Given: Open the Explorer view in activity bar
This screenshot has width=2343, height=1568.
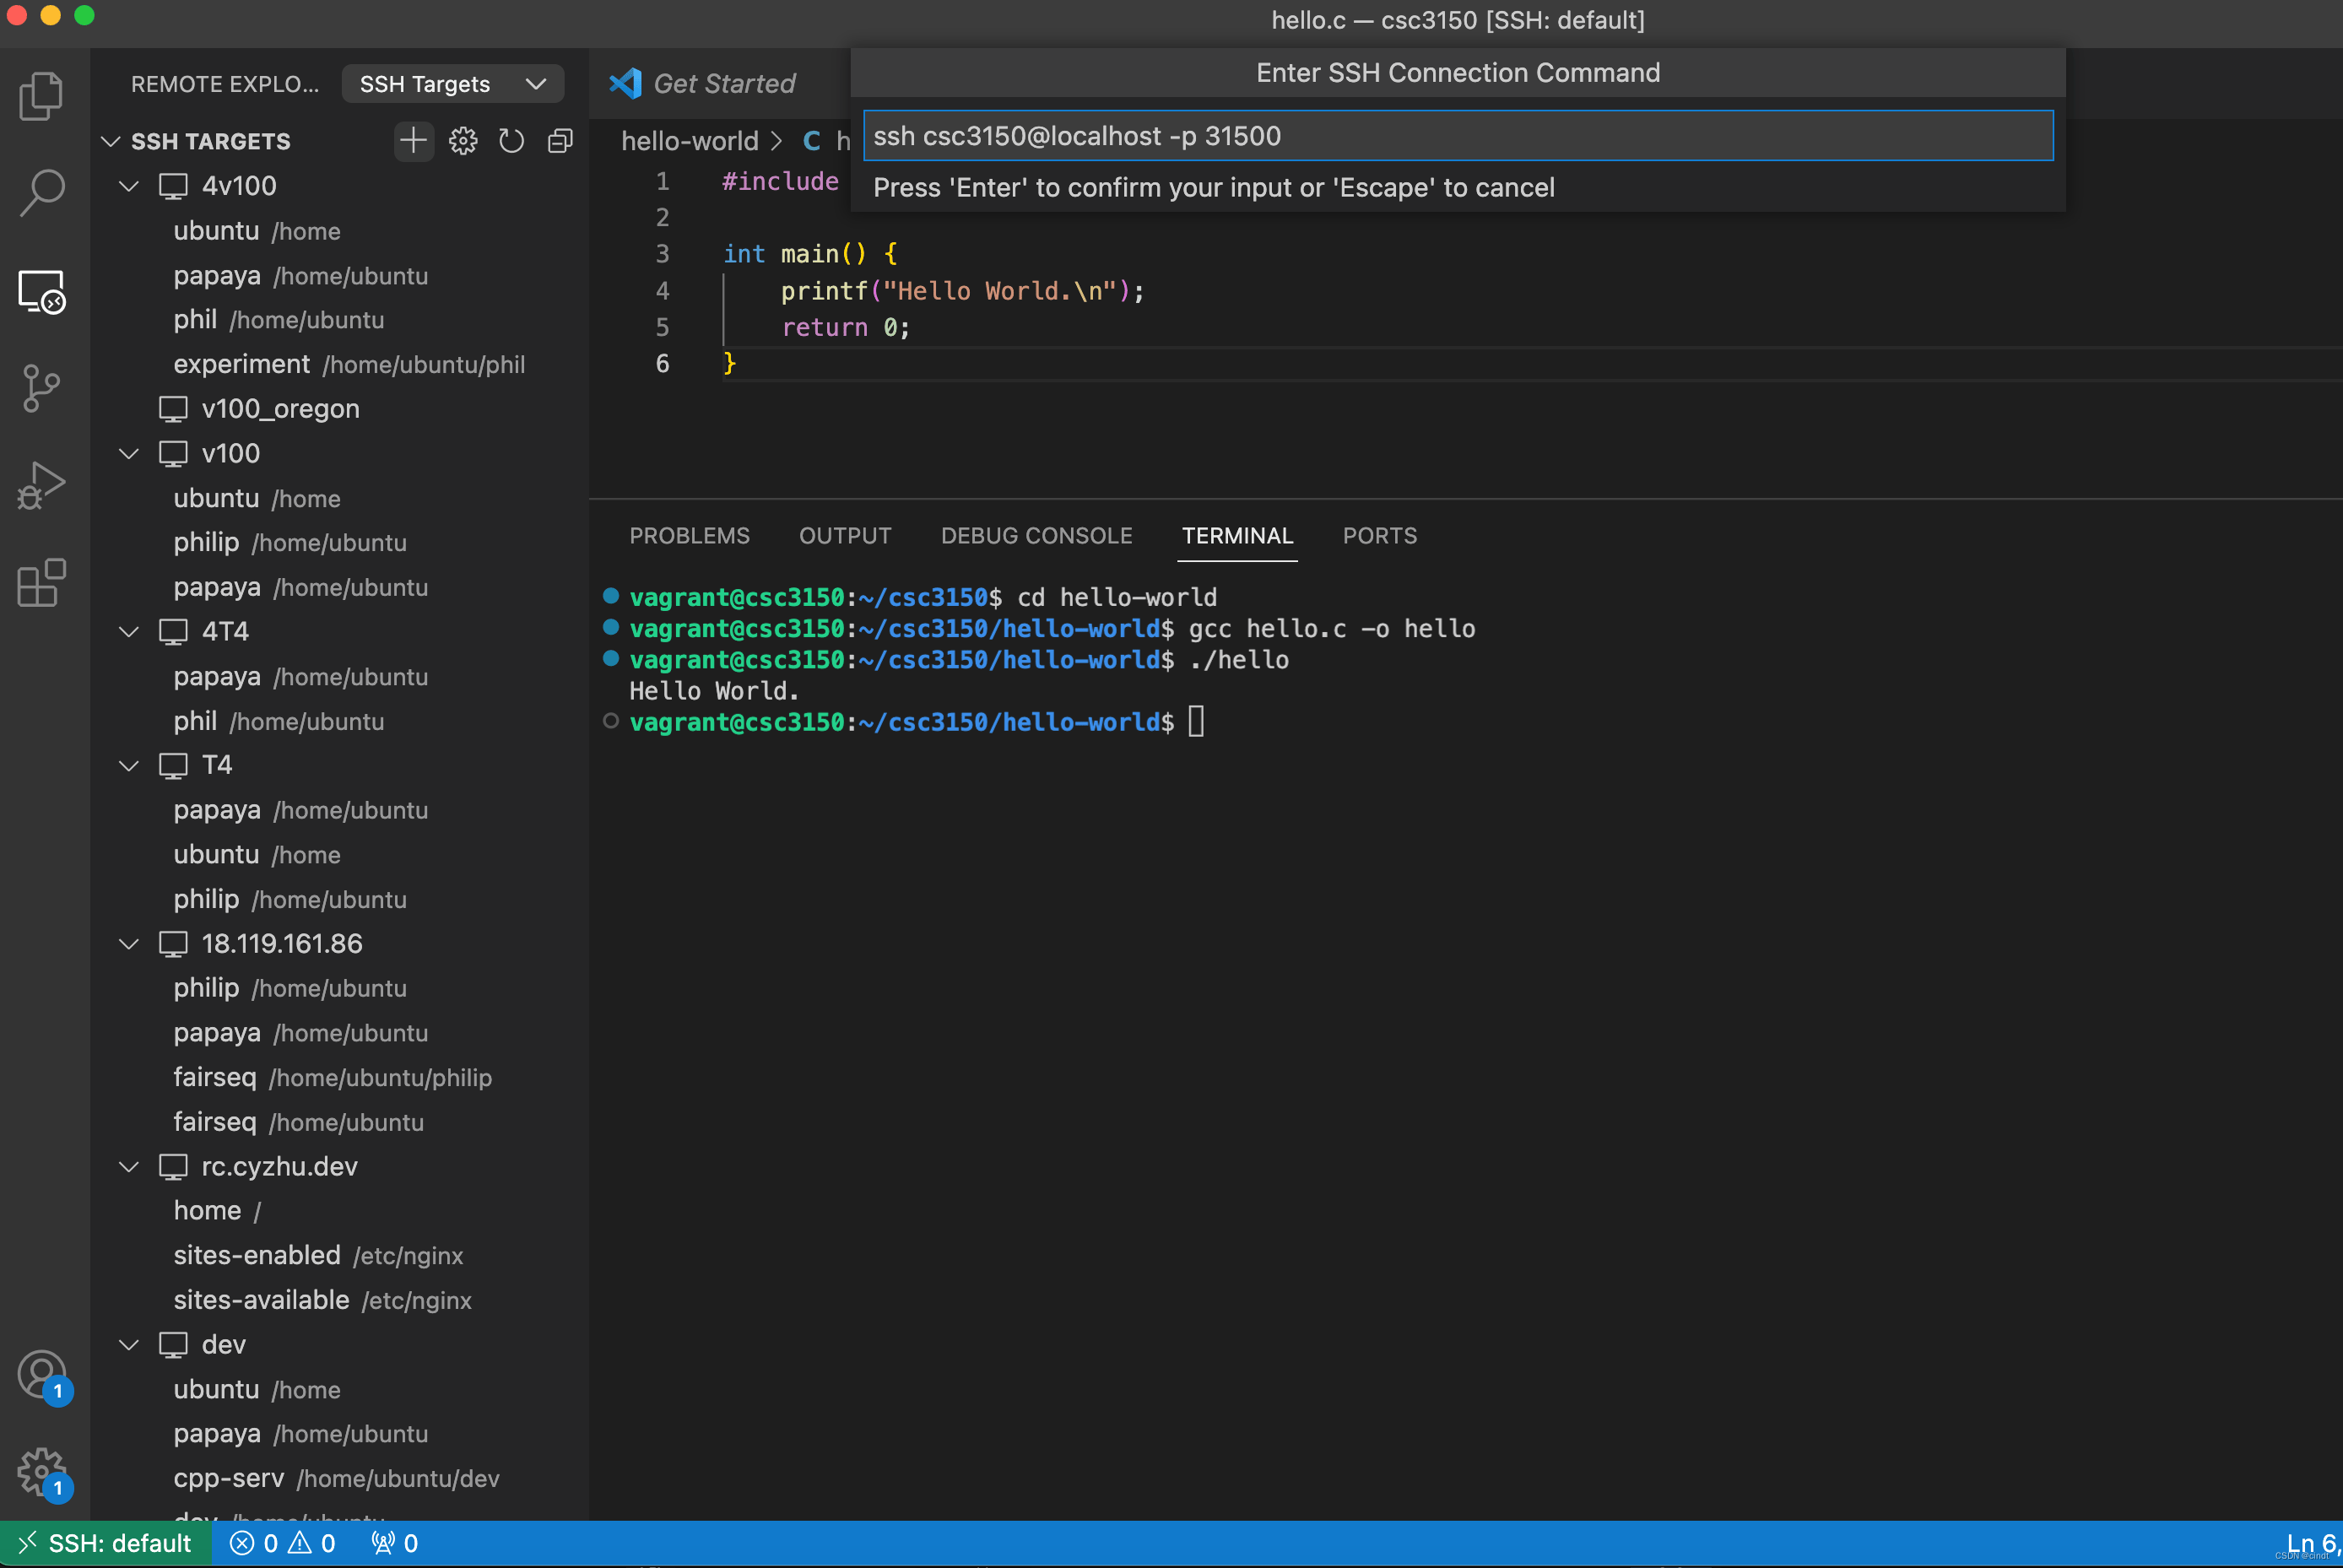Looking at the screenshot, I should 41,96.
